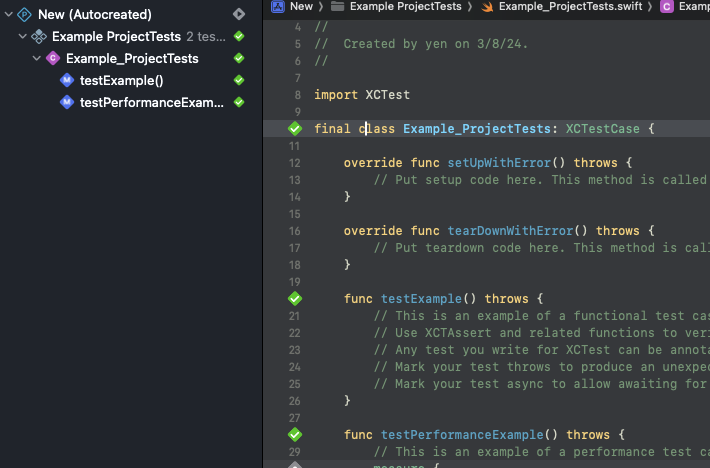The height and width of the screenshot is (468, 710).
Task: Click testPerformanceExample function name on line 28
Action: (462, 435)
